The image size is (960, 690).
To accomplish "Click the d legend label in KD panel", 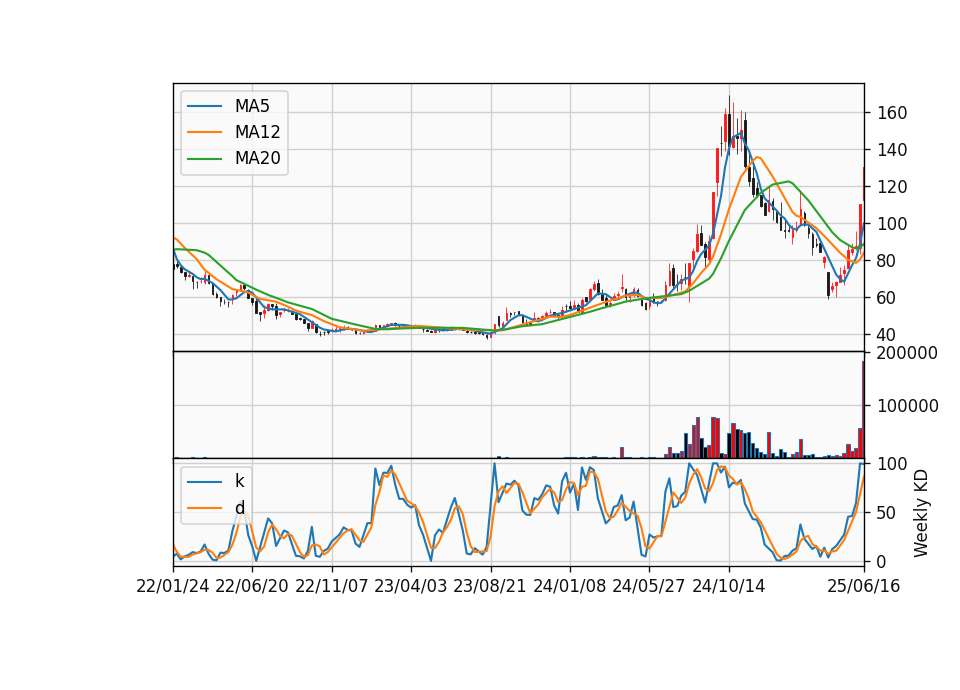I will pos(239,508).
